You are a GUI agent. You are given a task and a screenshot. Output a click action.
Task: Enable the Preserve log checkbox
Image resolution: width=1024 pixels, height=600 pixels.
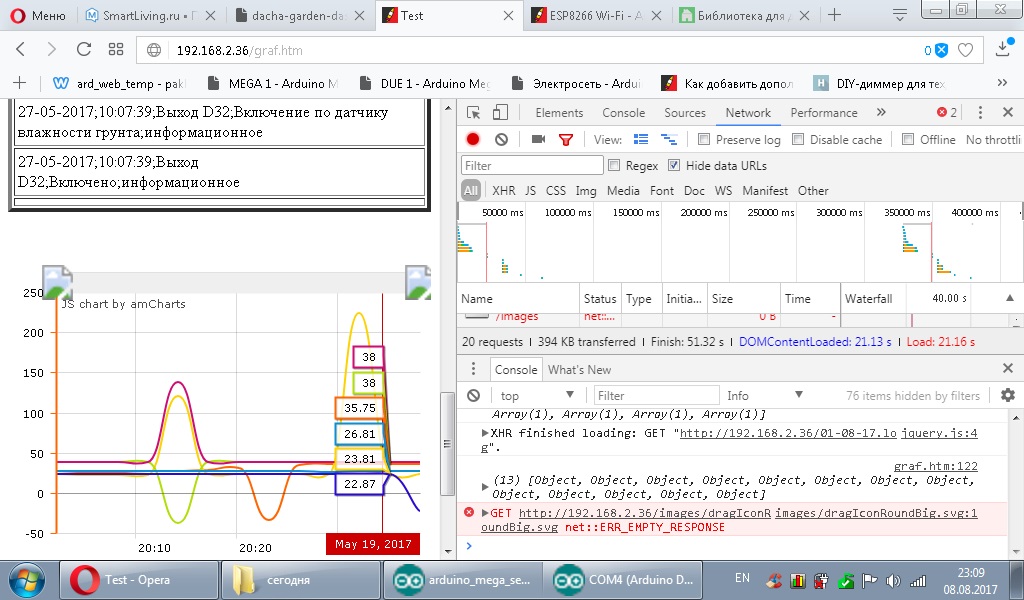705,140
